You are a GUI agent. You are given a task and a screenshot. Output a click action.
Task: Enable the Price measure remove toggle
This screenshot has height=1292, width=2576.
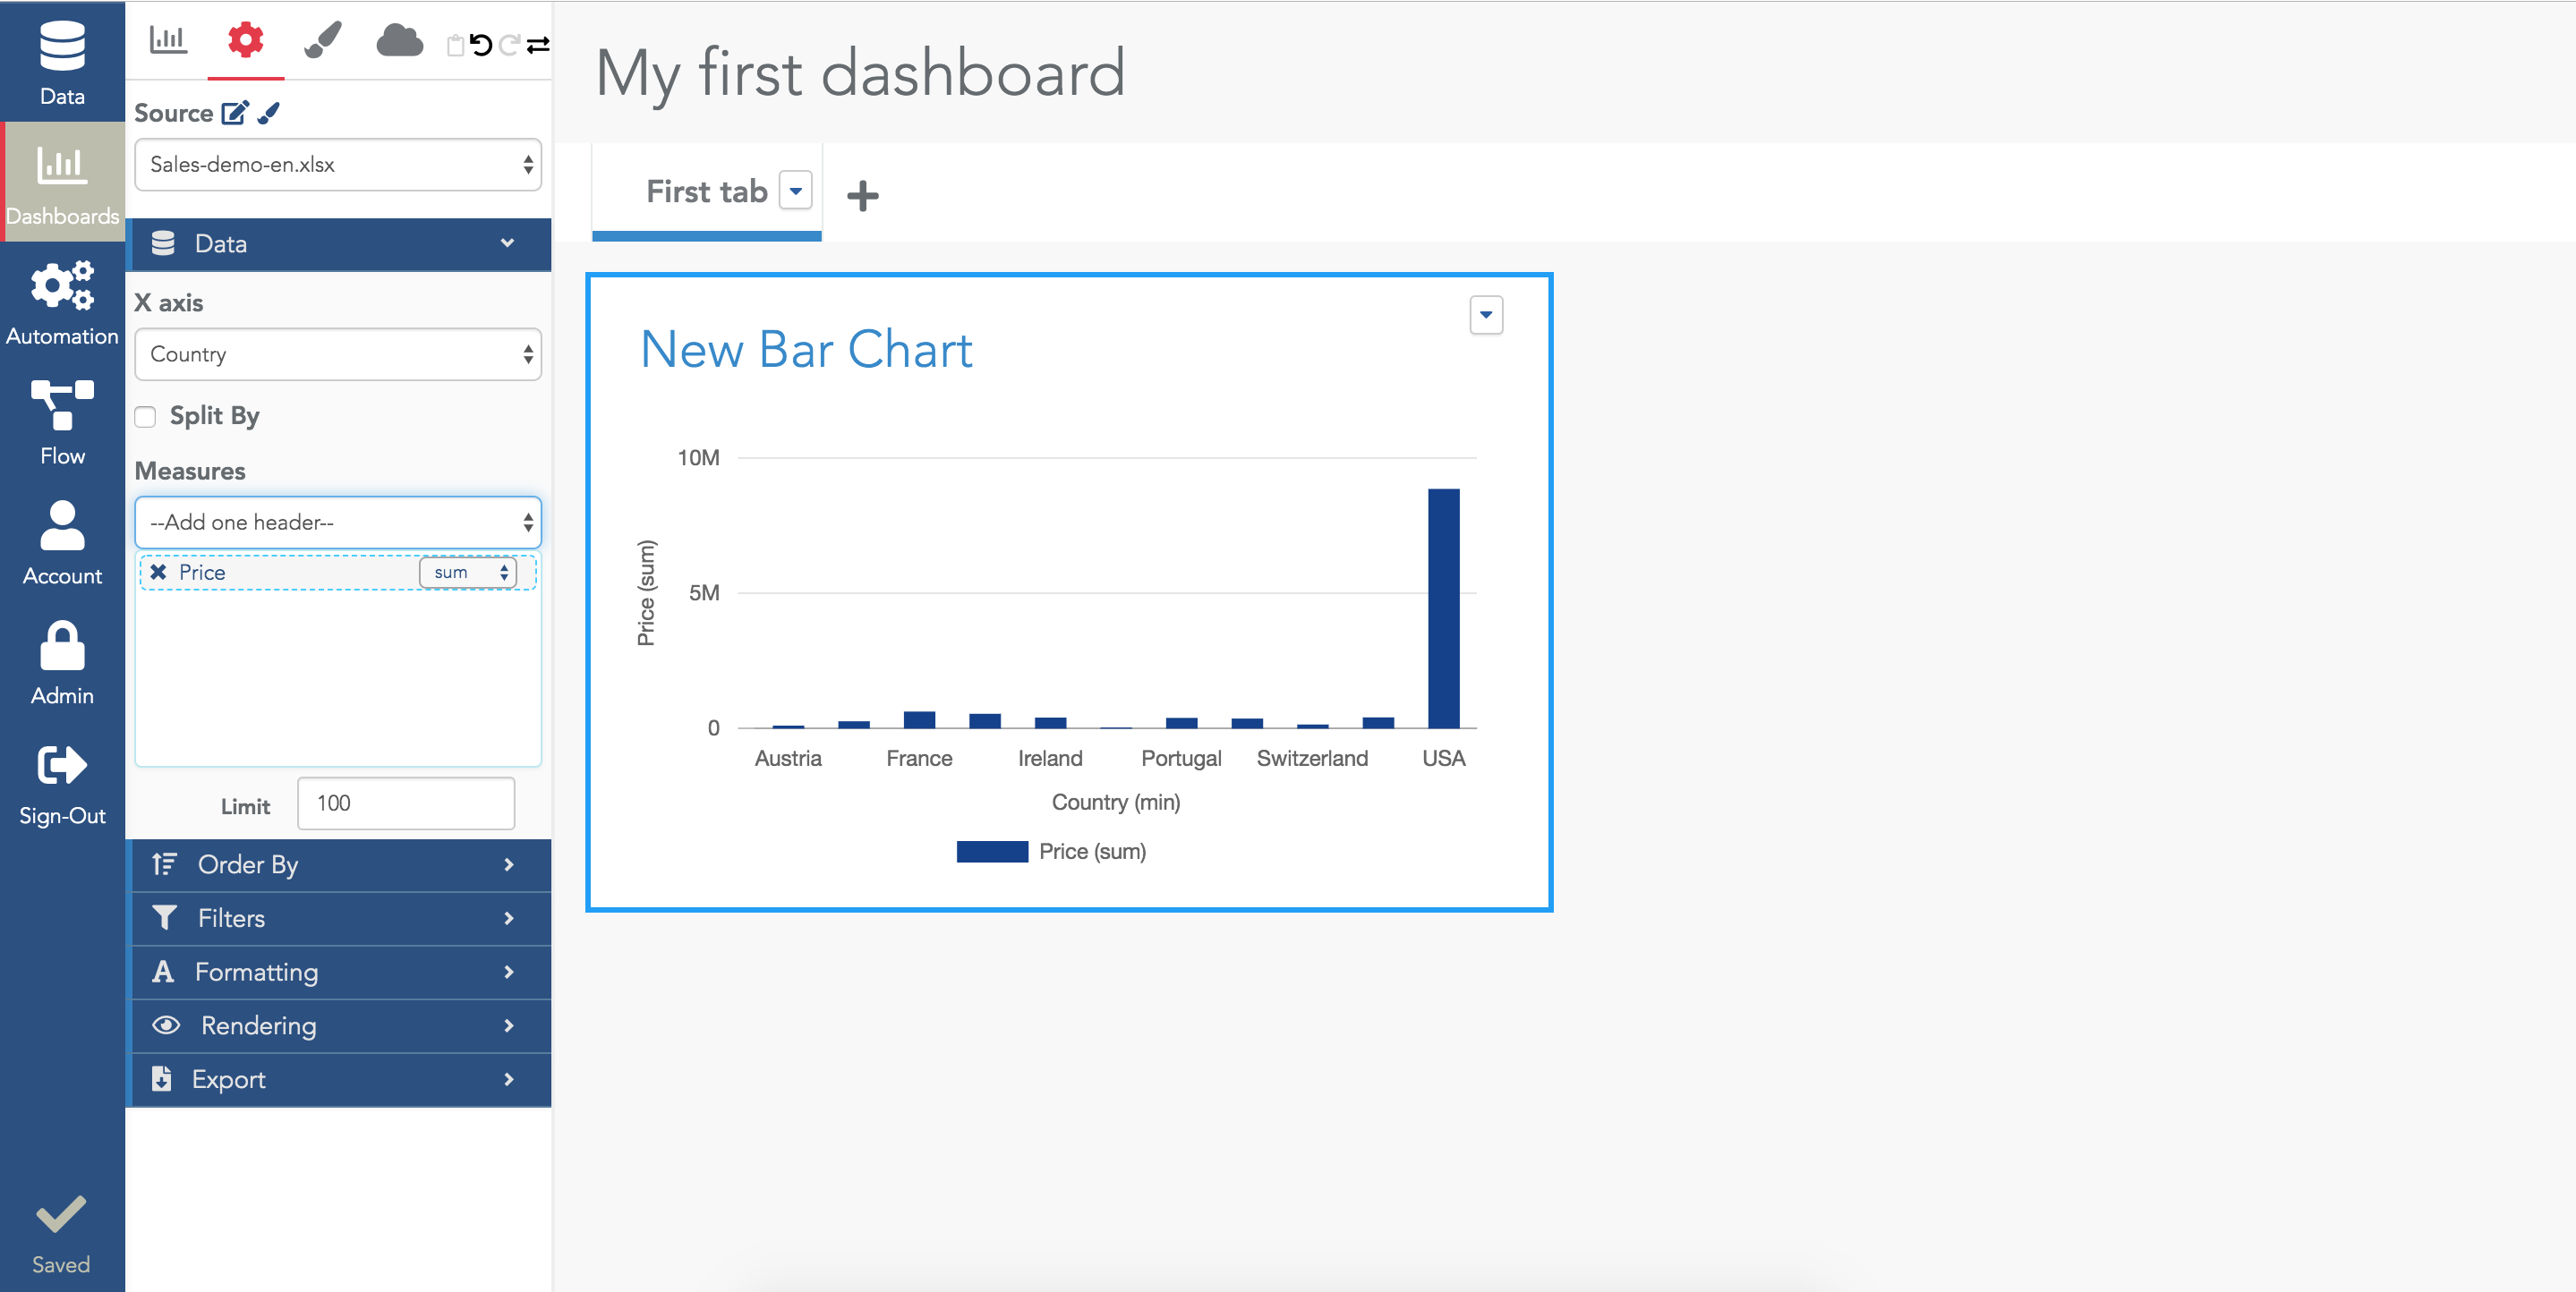[x=160, y=574]
